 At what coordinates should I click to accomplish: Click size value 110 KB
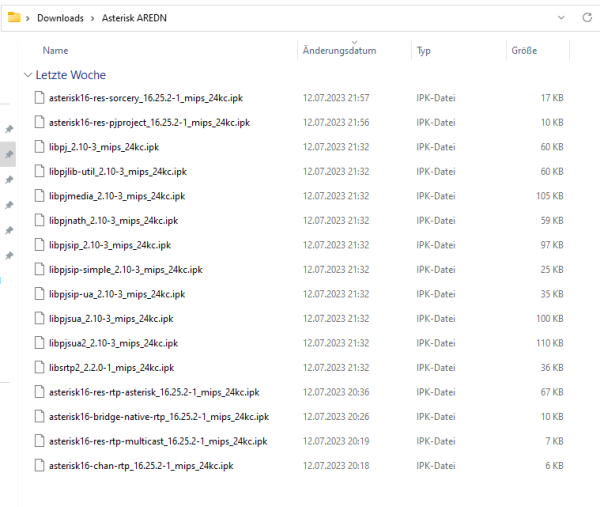pyautogui.click(x=549, y=343)
